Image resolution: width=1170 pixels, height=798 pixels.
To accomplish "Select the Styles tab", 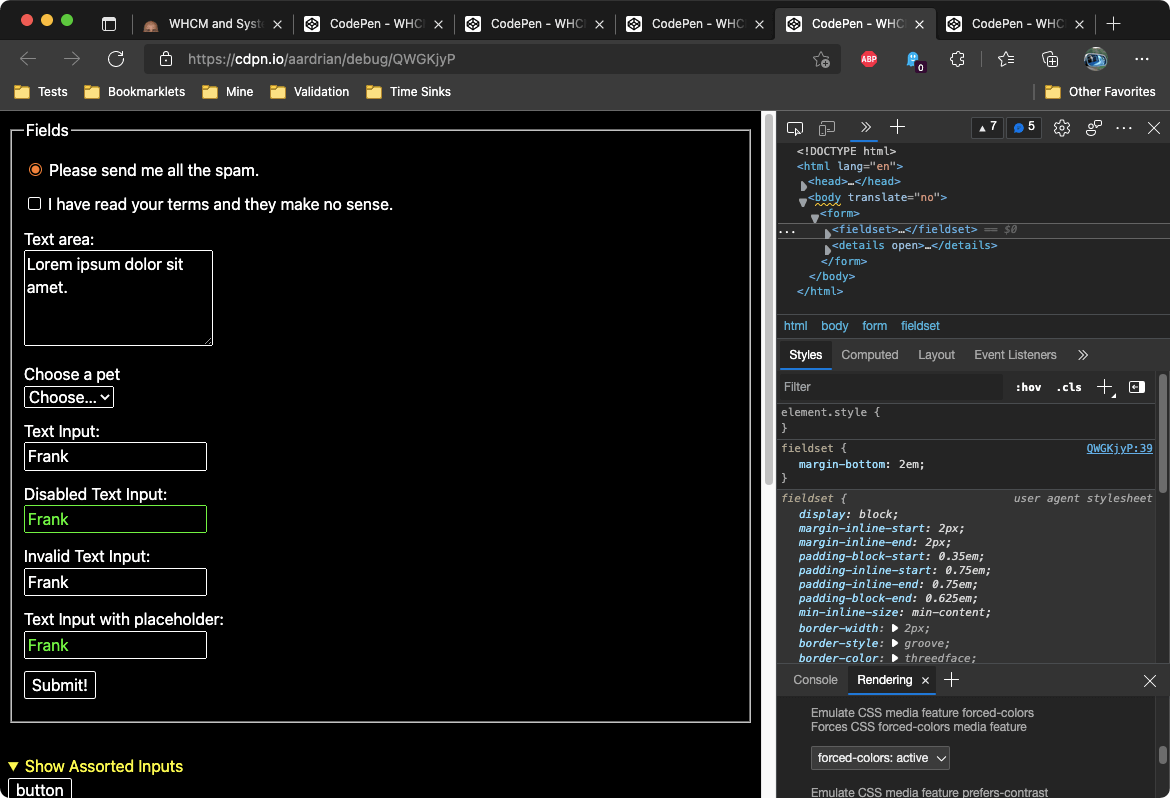I will point(806,355).
